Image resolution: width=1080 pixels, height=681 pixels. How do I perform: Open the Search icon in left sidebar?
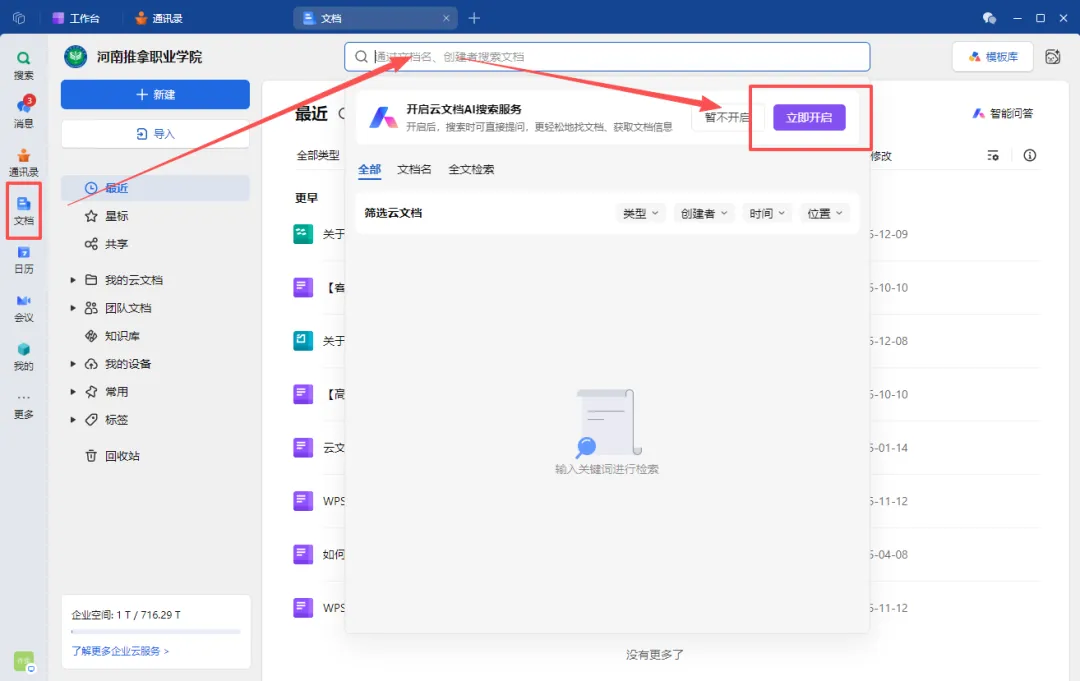coord(23,65)
